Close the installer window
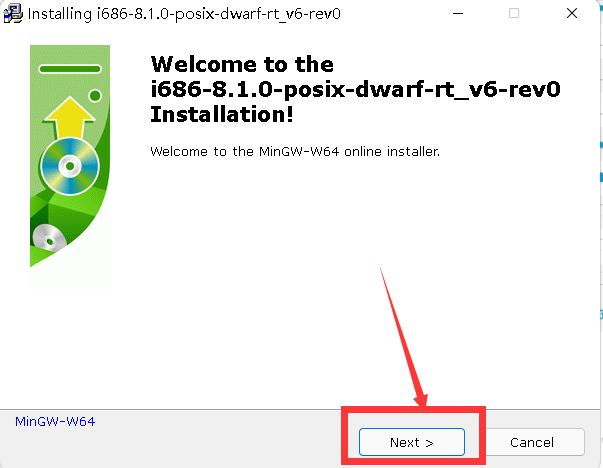 [x=572, y=13]
